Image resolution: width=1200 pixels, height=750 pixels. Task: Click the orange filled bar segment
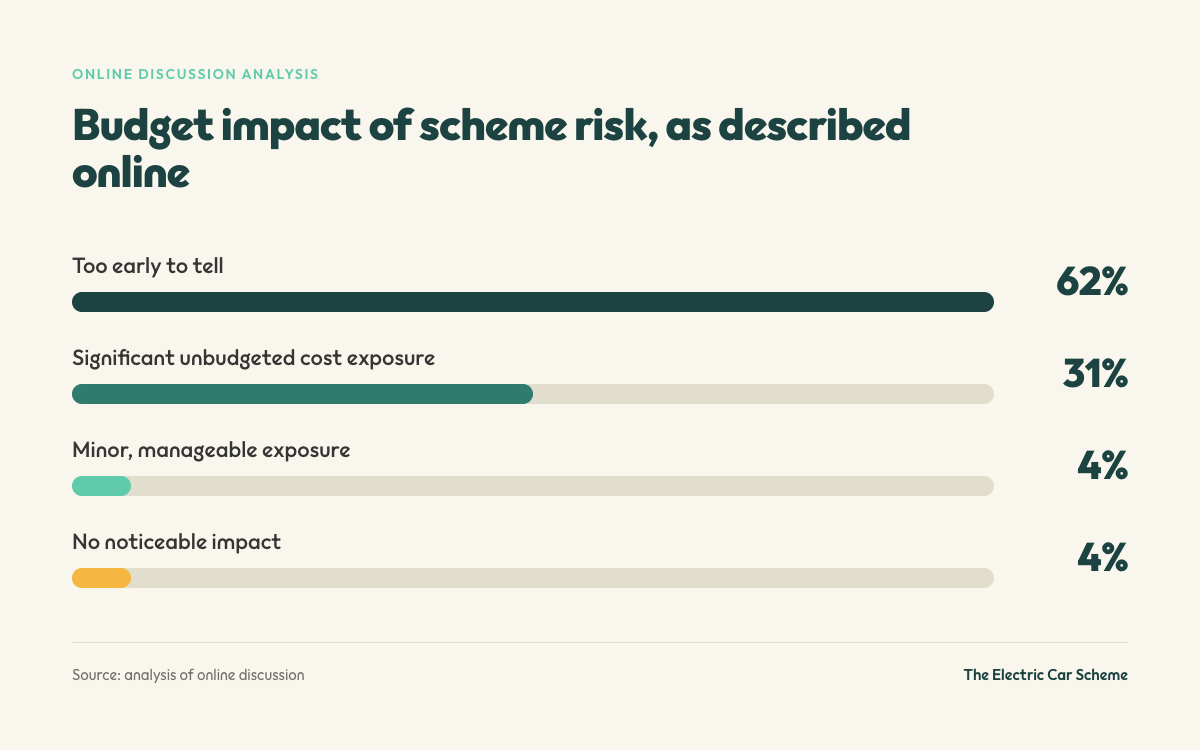101,578
